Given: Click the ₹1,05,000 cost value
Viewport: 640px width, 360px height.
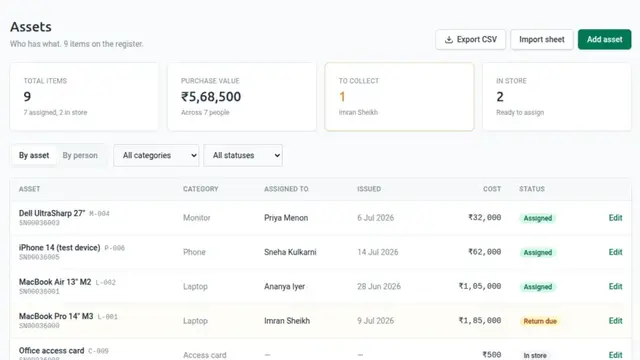Looking at the screenshot, I should 480,286.
